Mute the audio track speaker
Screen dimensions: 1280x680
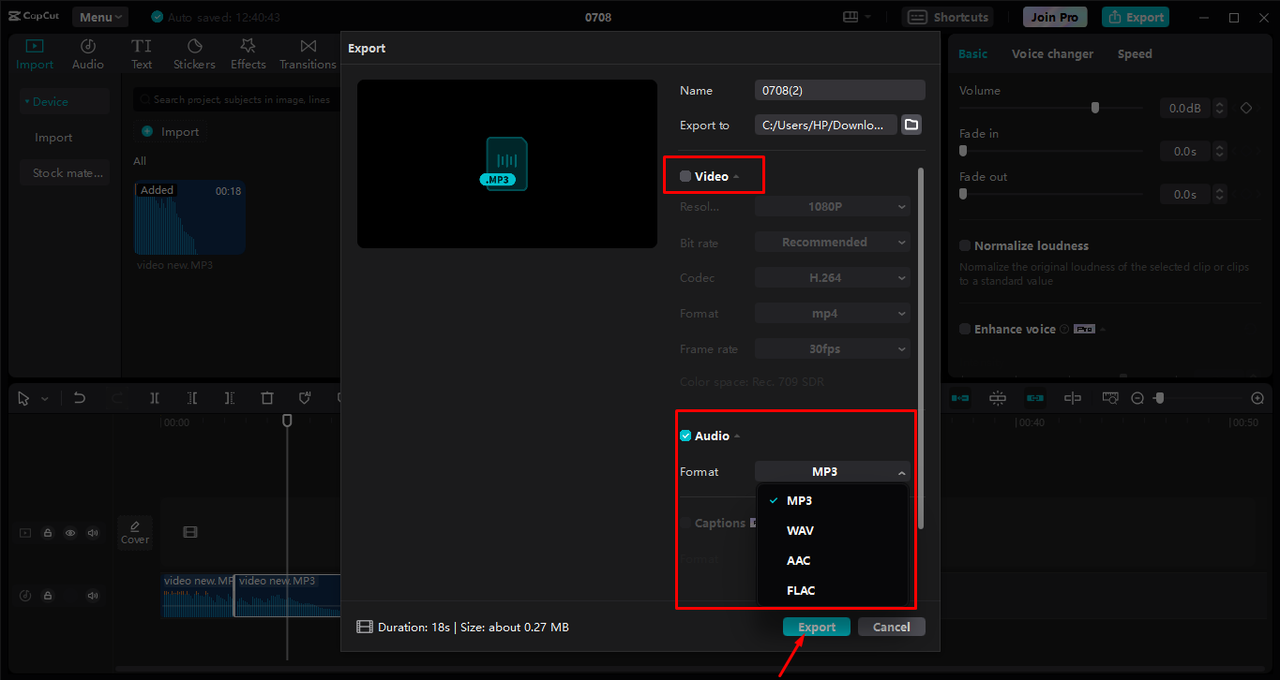(93, 596)
